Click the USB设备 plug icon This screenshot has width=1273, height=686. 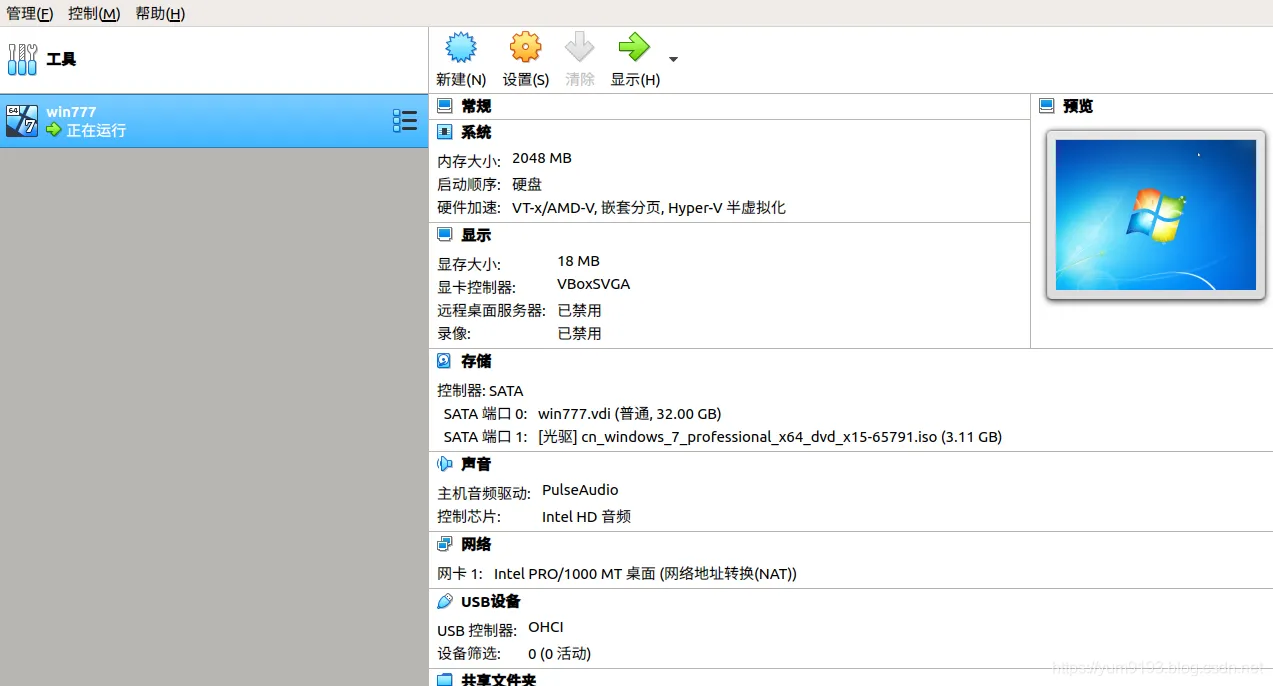tap(445, 601)
